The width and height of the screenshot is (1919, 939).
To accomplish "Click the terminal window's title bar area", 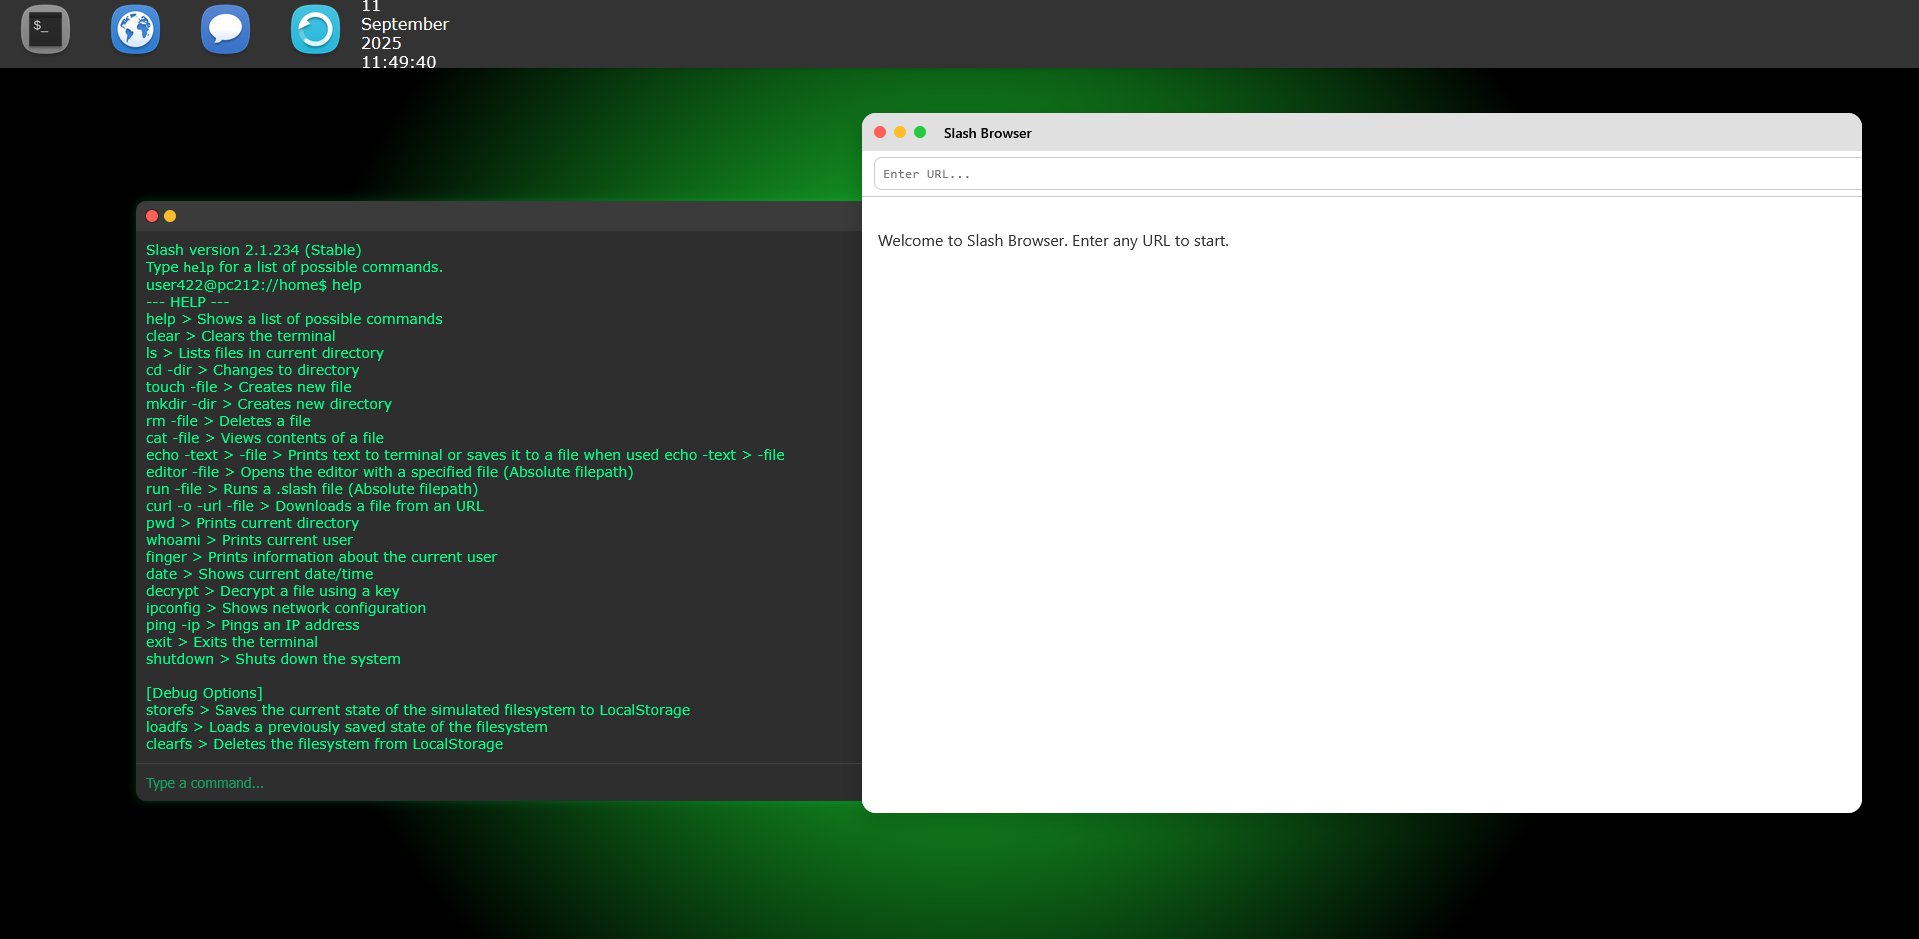I will coord(500,216).
